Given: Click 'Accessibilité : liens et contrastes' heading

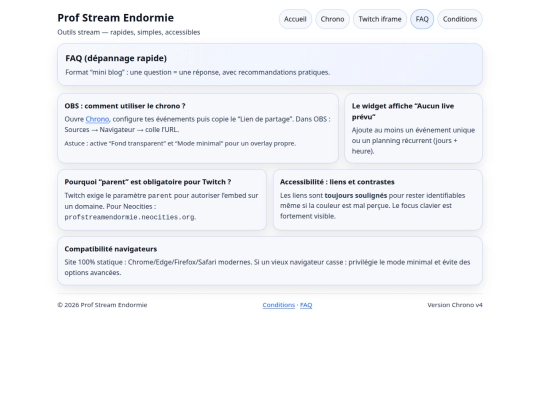Looking at the screenshot, I should click(x=337, y=182).
